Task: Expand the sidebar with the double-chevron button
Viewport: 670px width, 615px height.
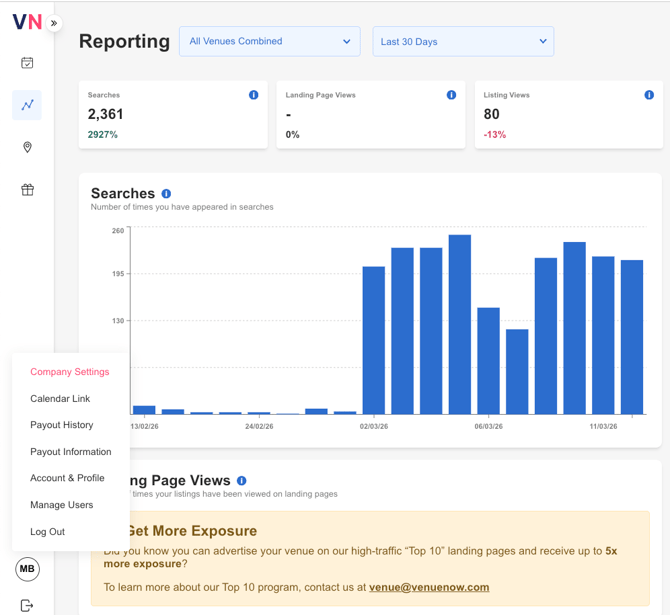Action: 54,23
